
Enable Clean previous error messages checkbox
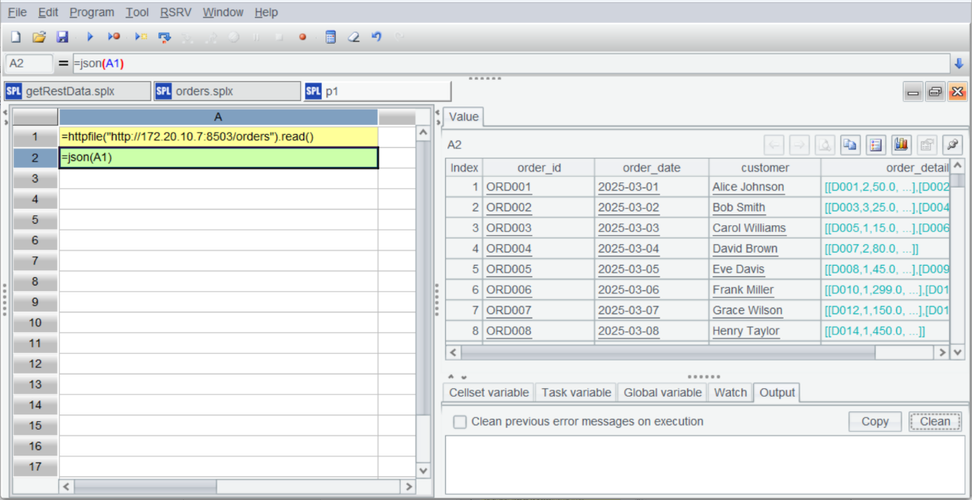459,422
